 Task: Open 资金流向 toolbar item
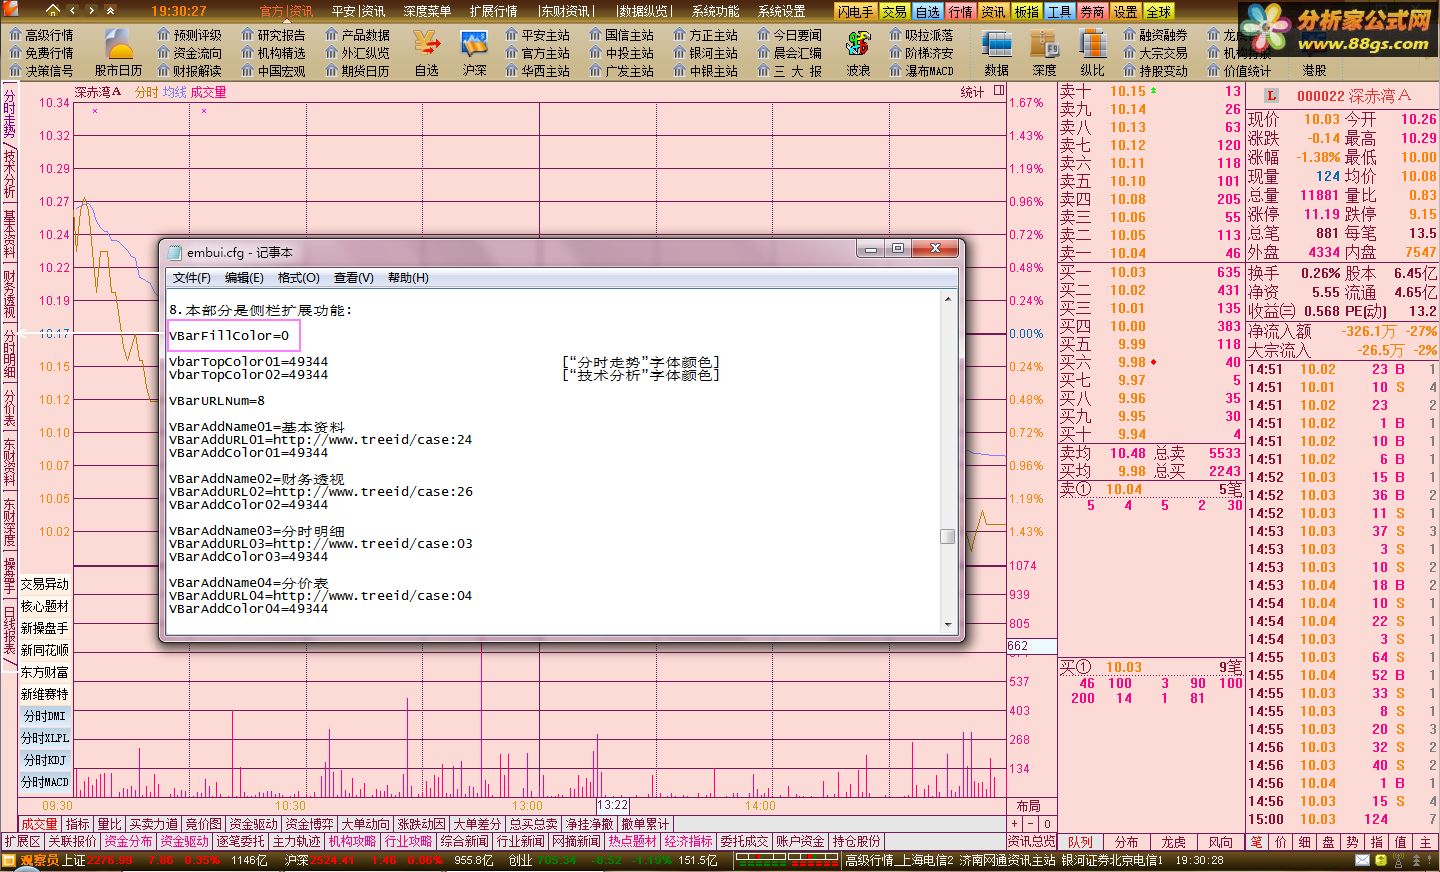point(190,53)
